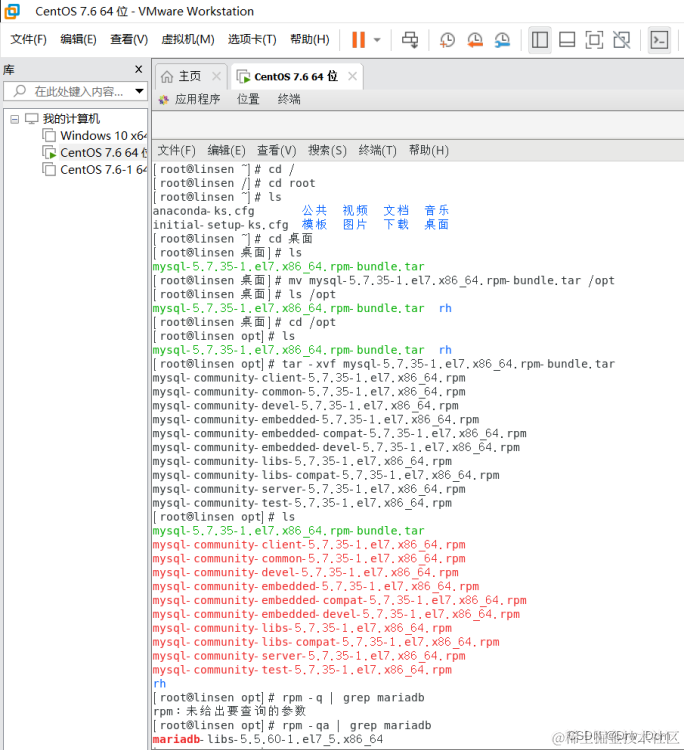Image resolution: width=685 pixels, height=751 pixels.
Task: Select 我的计算机 in the library
Action: coord(71,119)
